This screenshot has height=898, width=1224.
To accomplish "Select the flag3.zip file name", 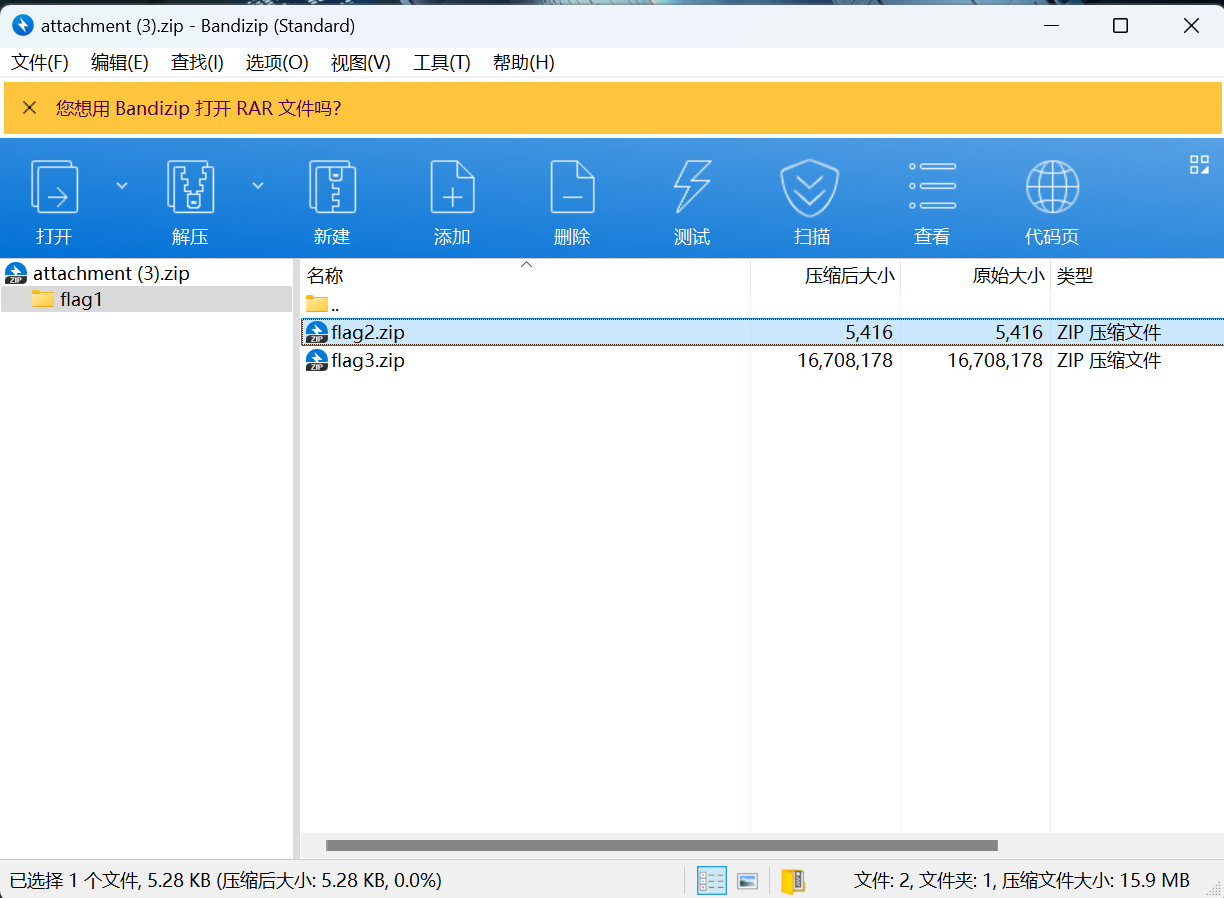I will tap(368, 360).
